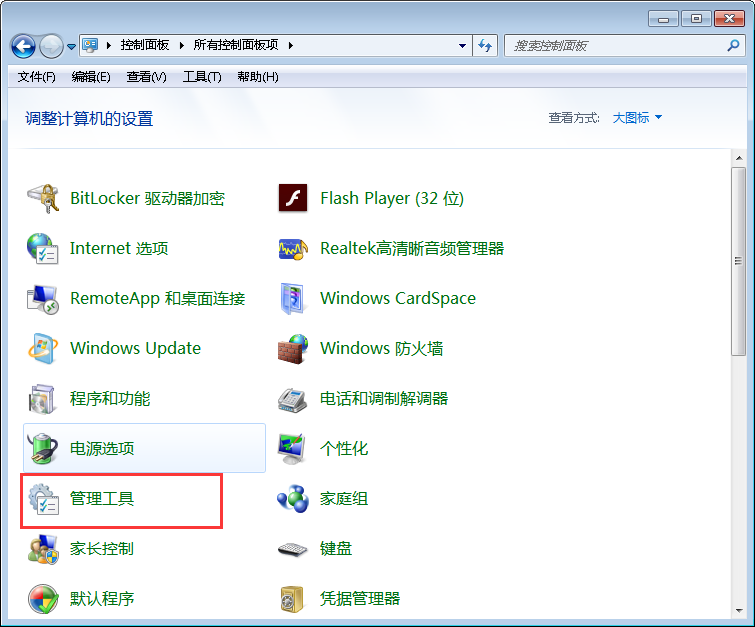Maximize the Control Panel window
The image size is (755, 627).
coord(696,19)
